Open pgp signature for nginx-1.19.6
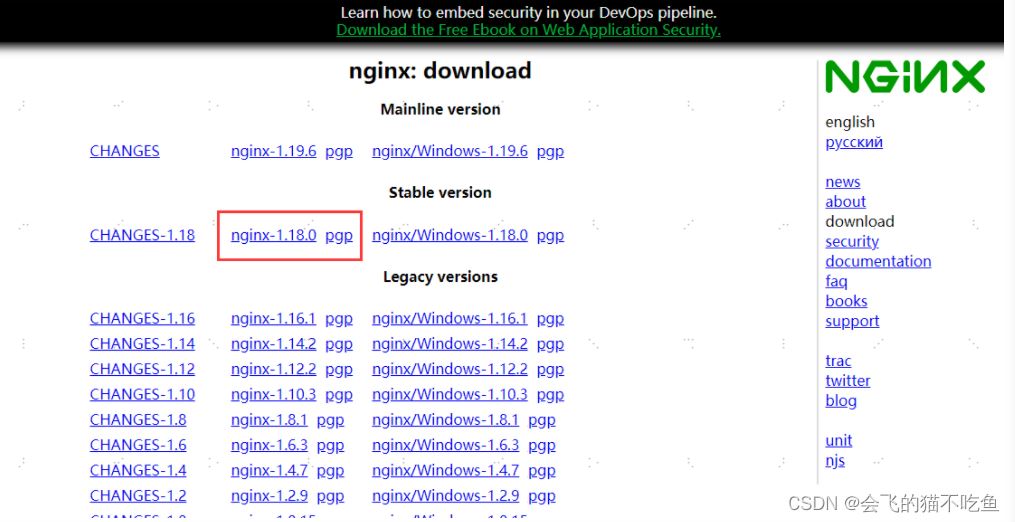 pos(339,152)
